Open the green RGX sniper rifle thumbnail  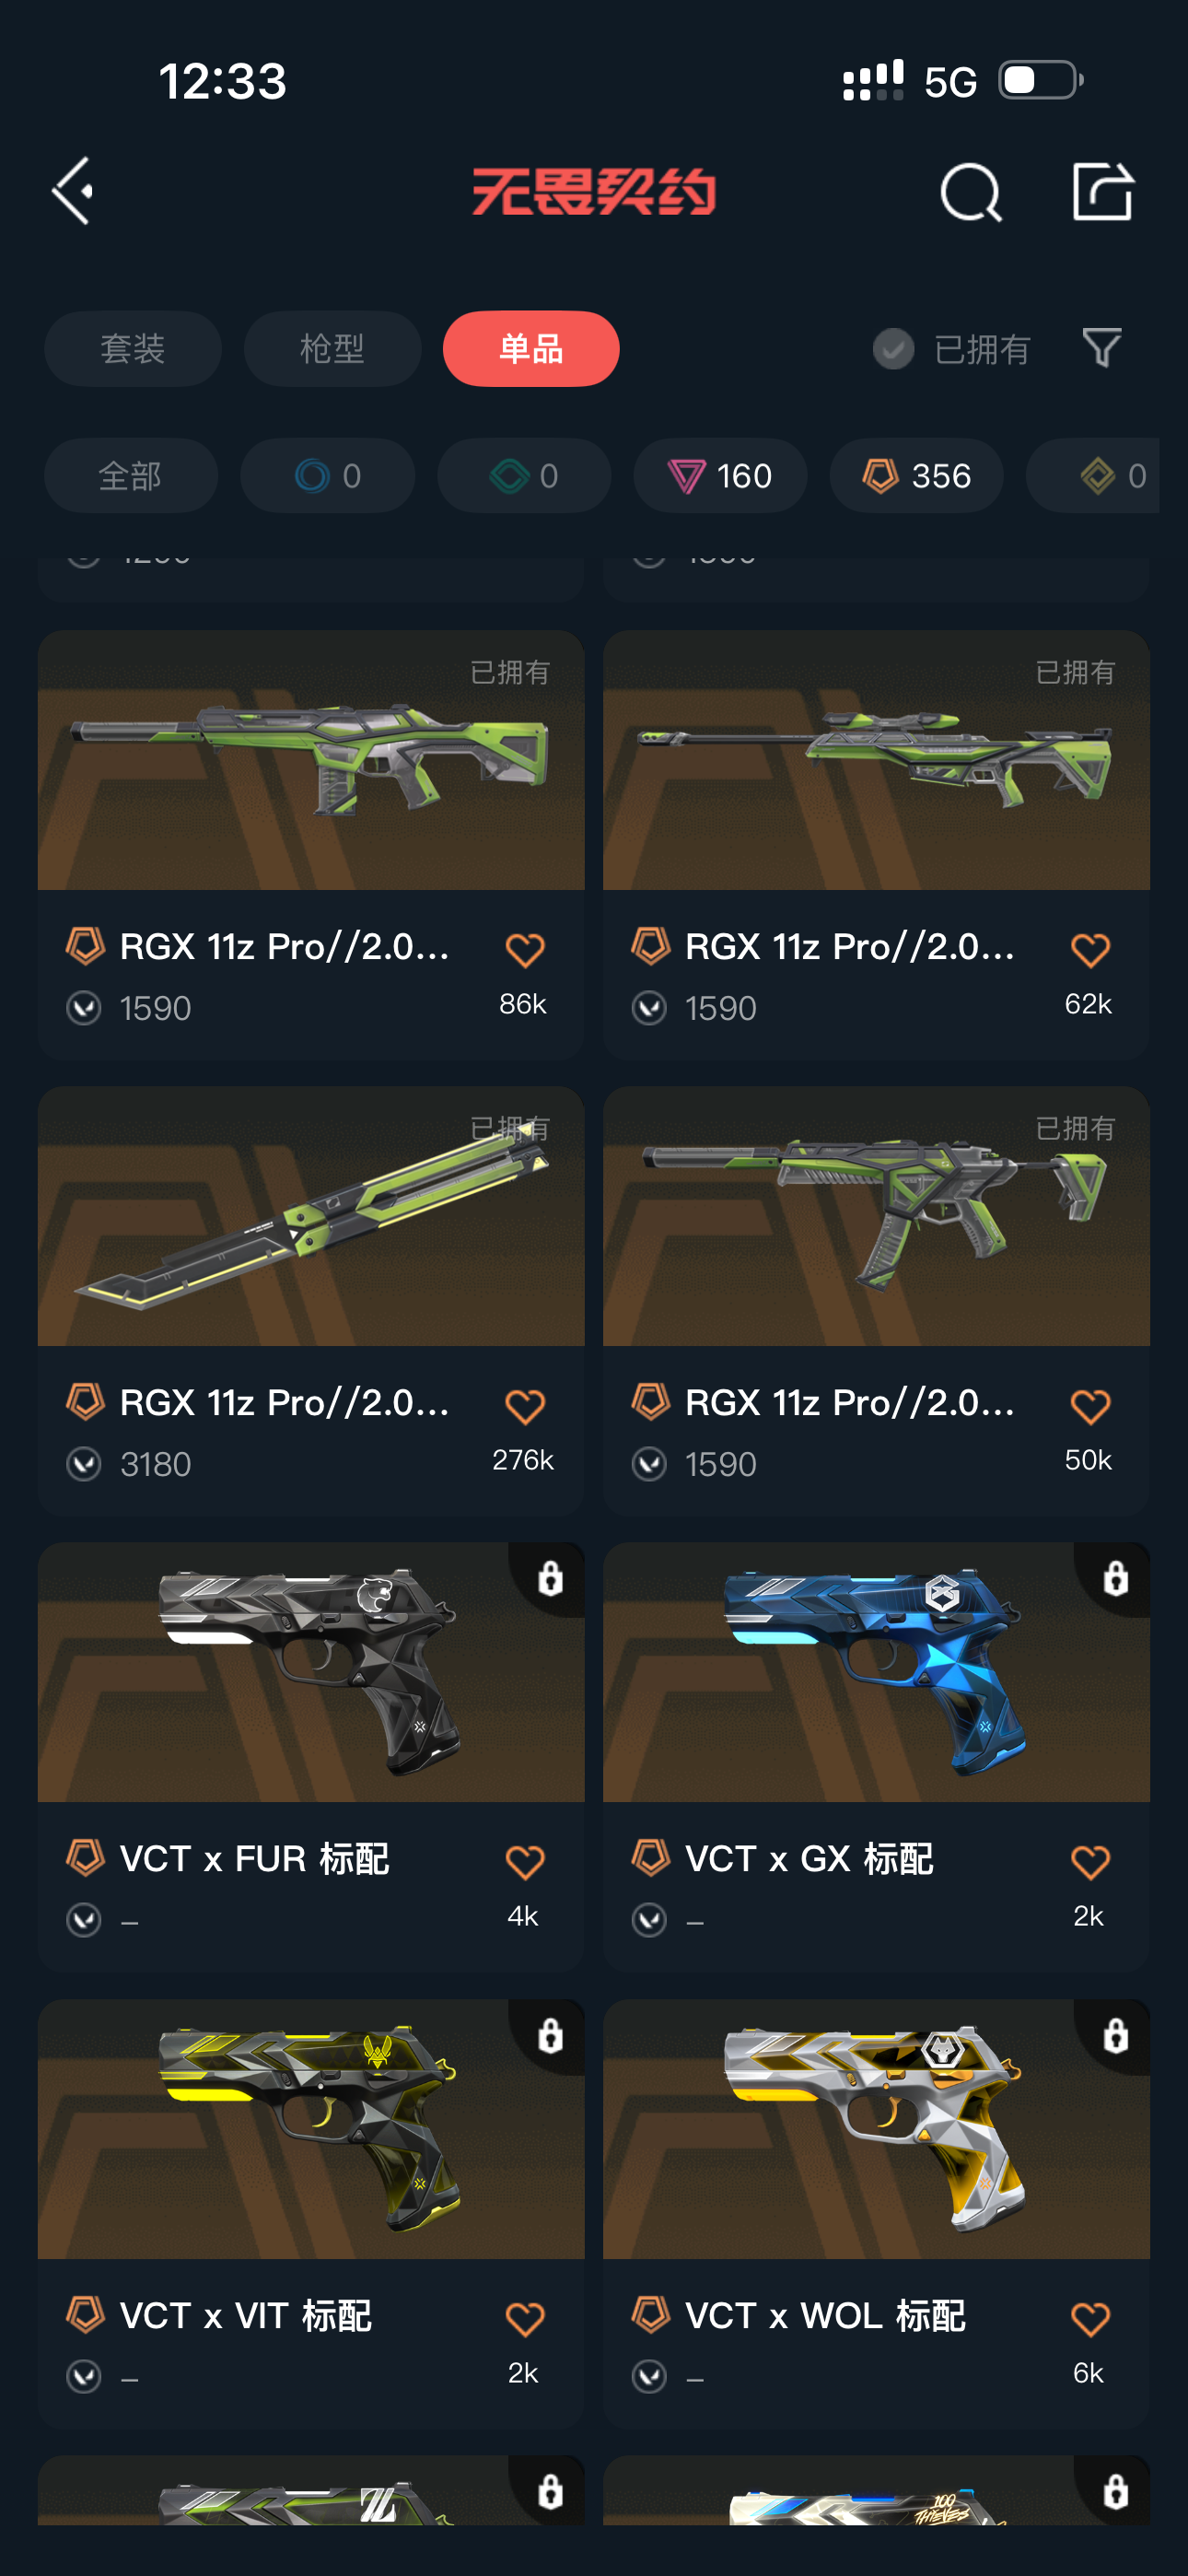(x=876, y=760)
